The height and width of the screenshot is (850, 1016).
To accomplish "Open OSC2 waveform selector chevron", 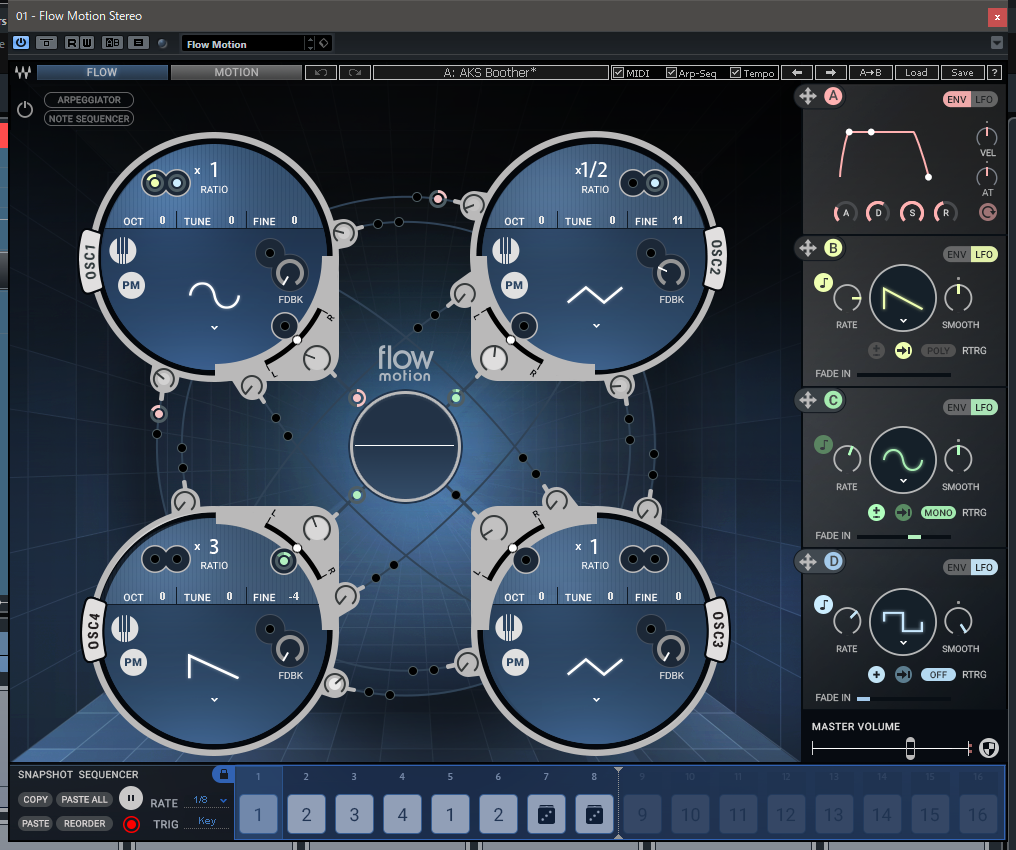I will pos(596,326).
